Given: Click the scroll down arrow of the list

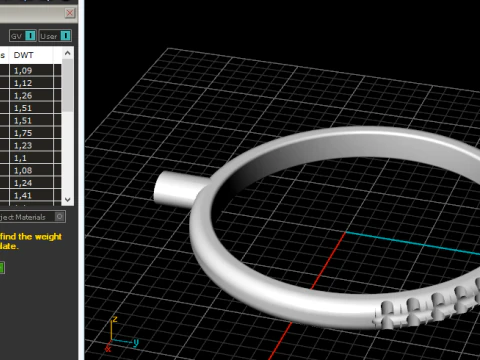Looking at the screenshot, I should pyautogui.click(x=68, y=200).
